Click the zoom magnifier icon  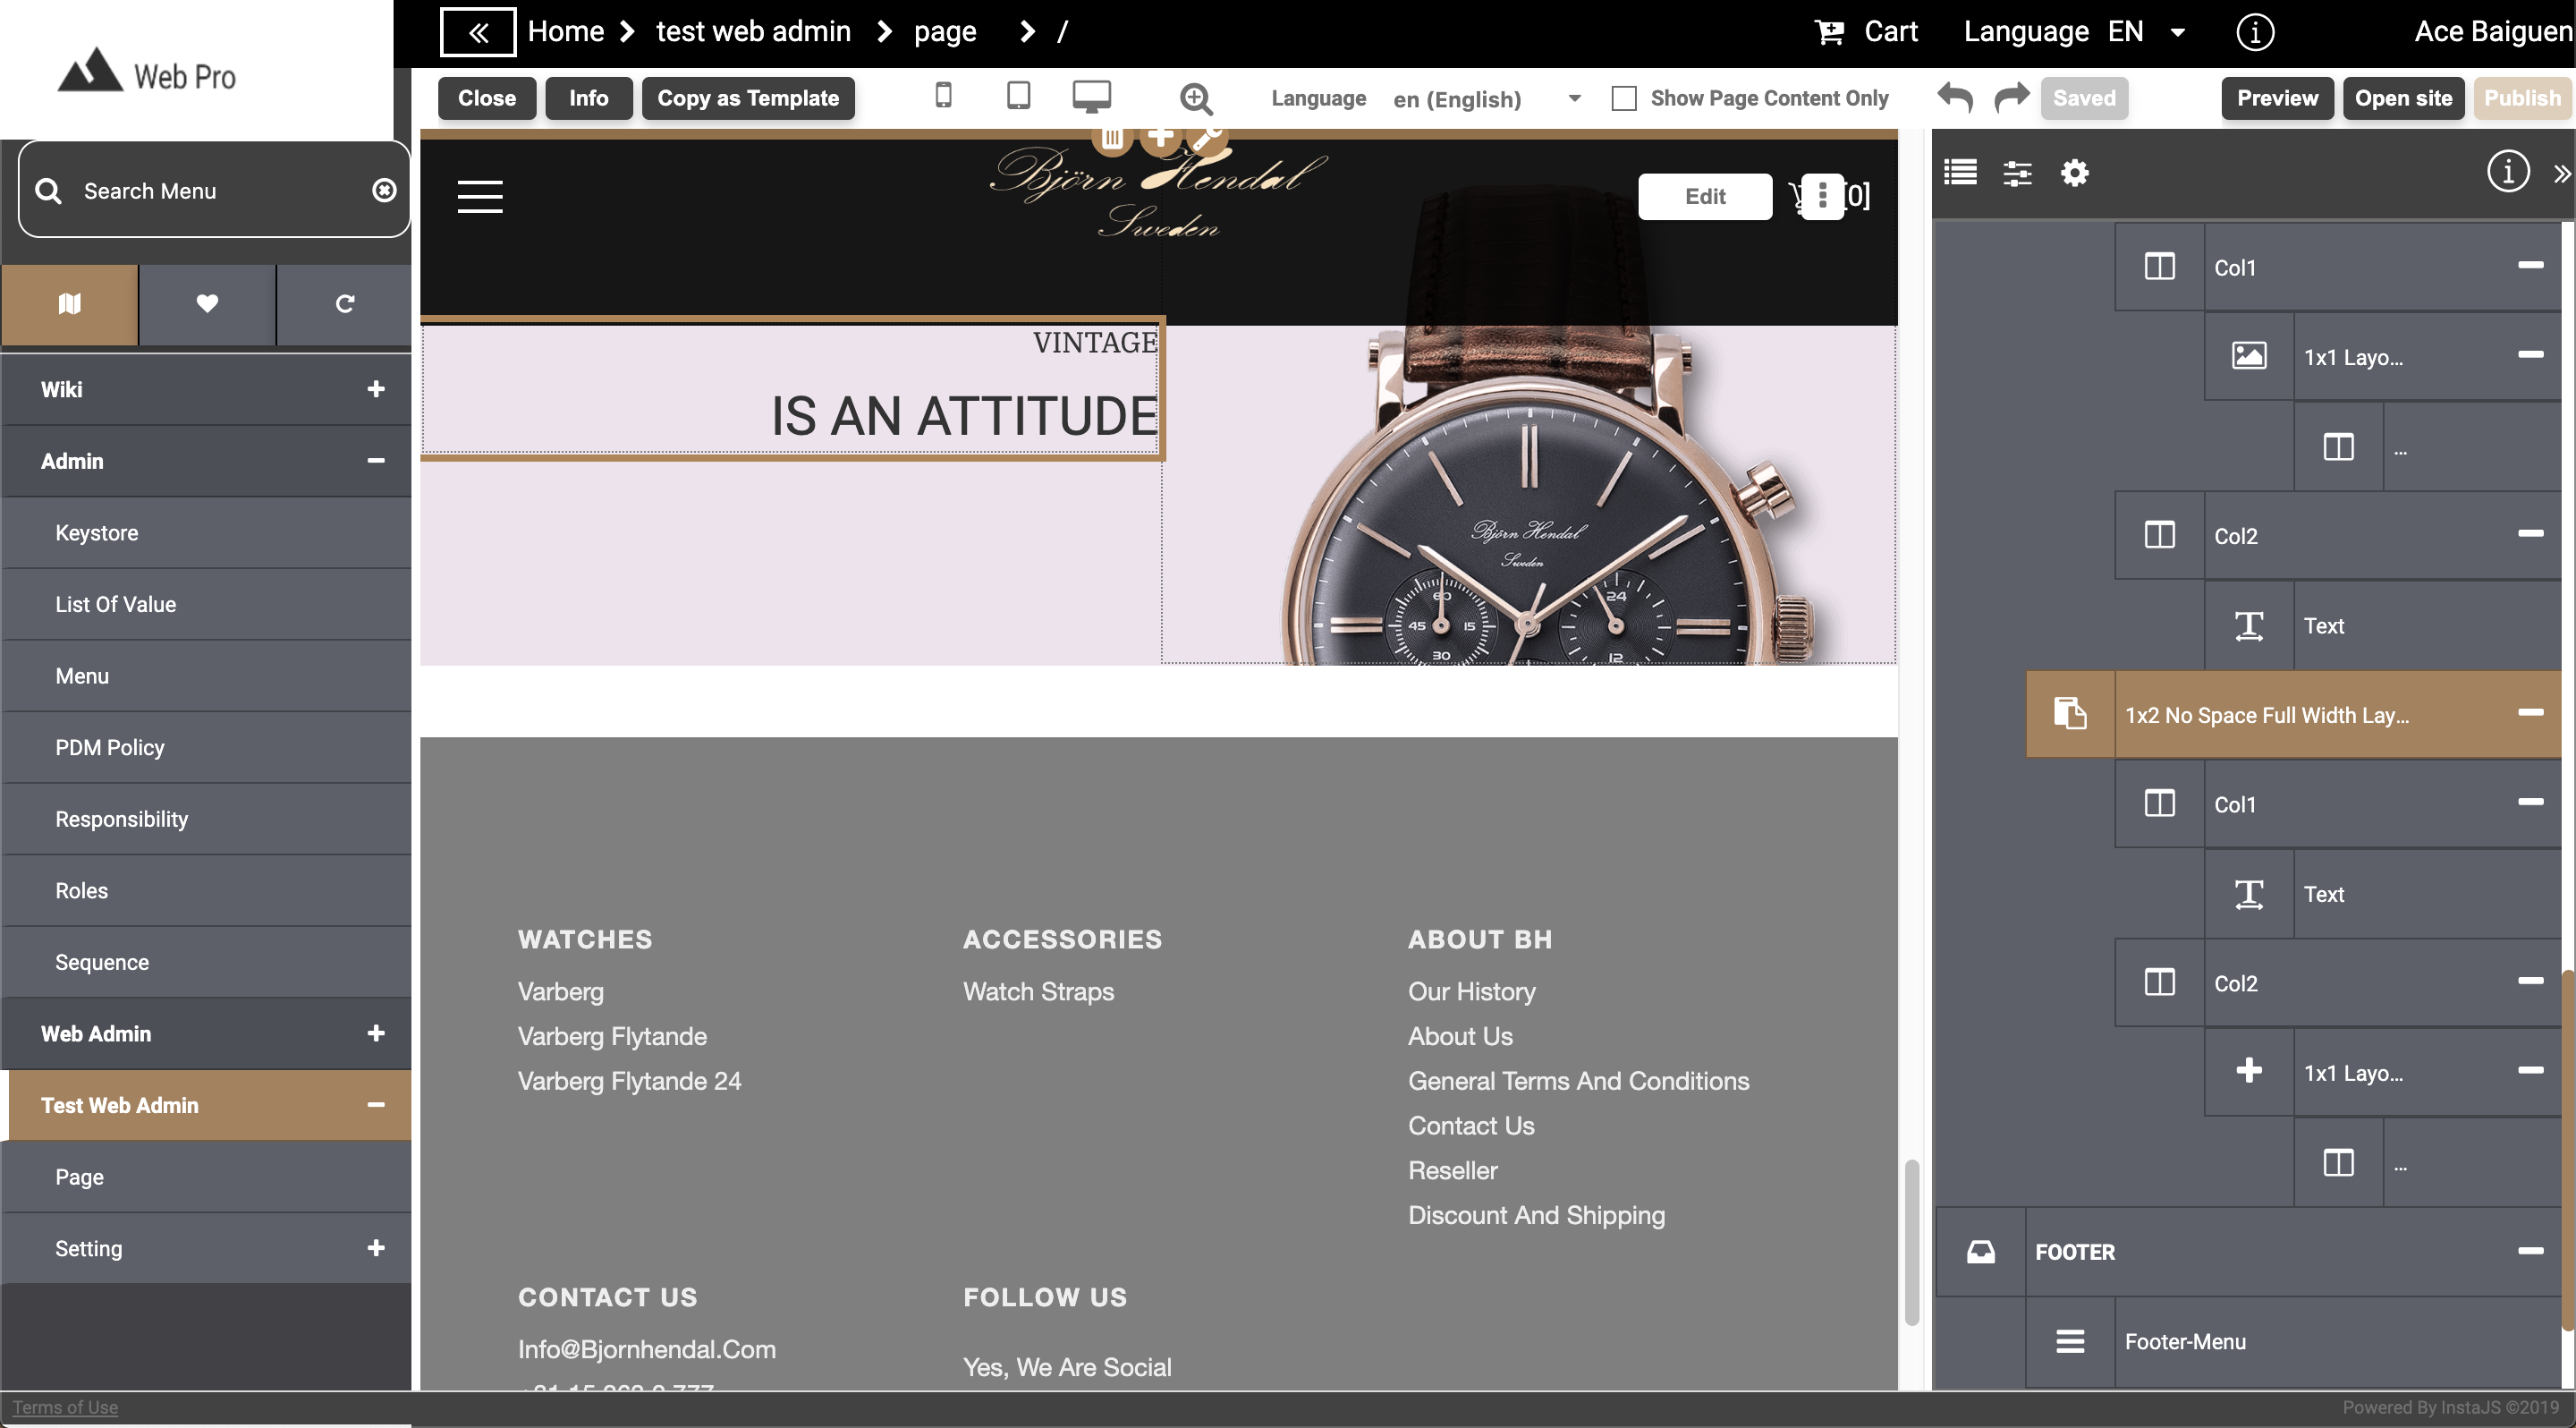(1196, 98)
